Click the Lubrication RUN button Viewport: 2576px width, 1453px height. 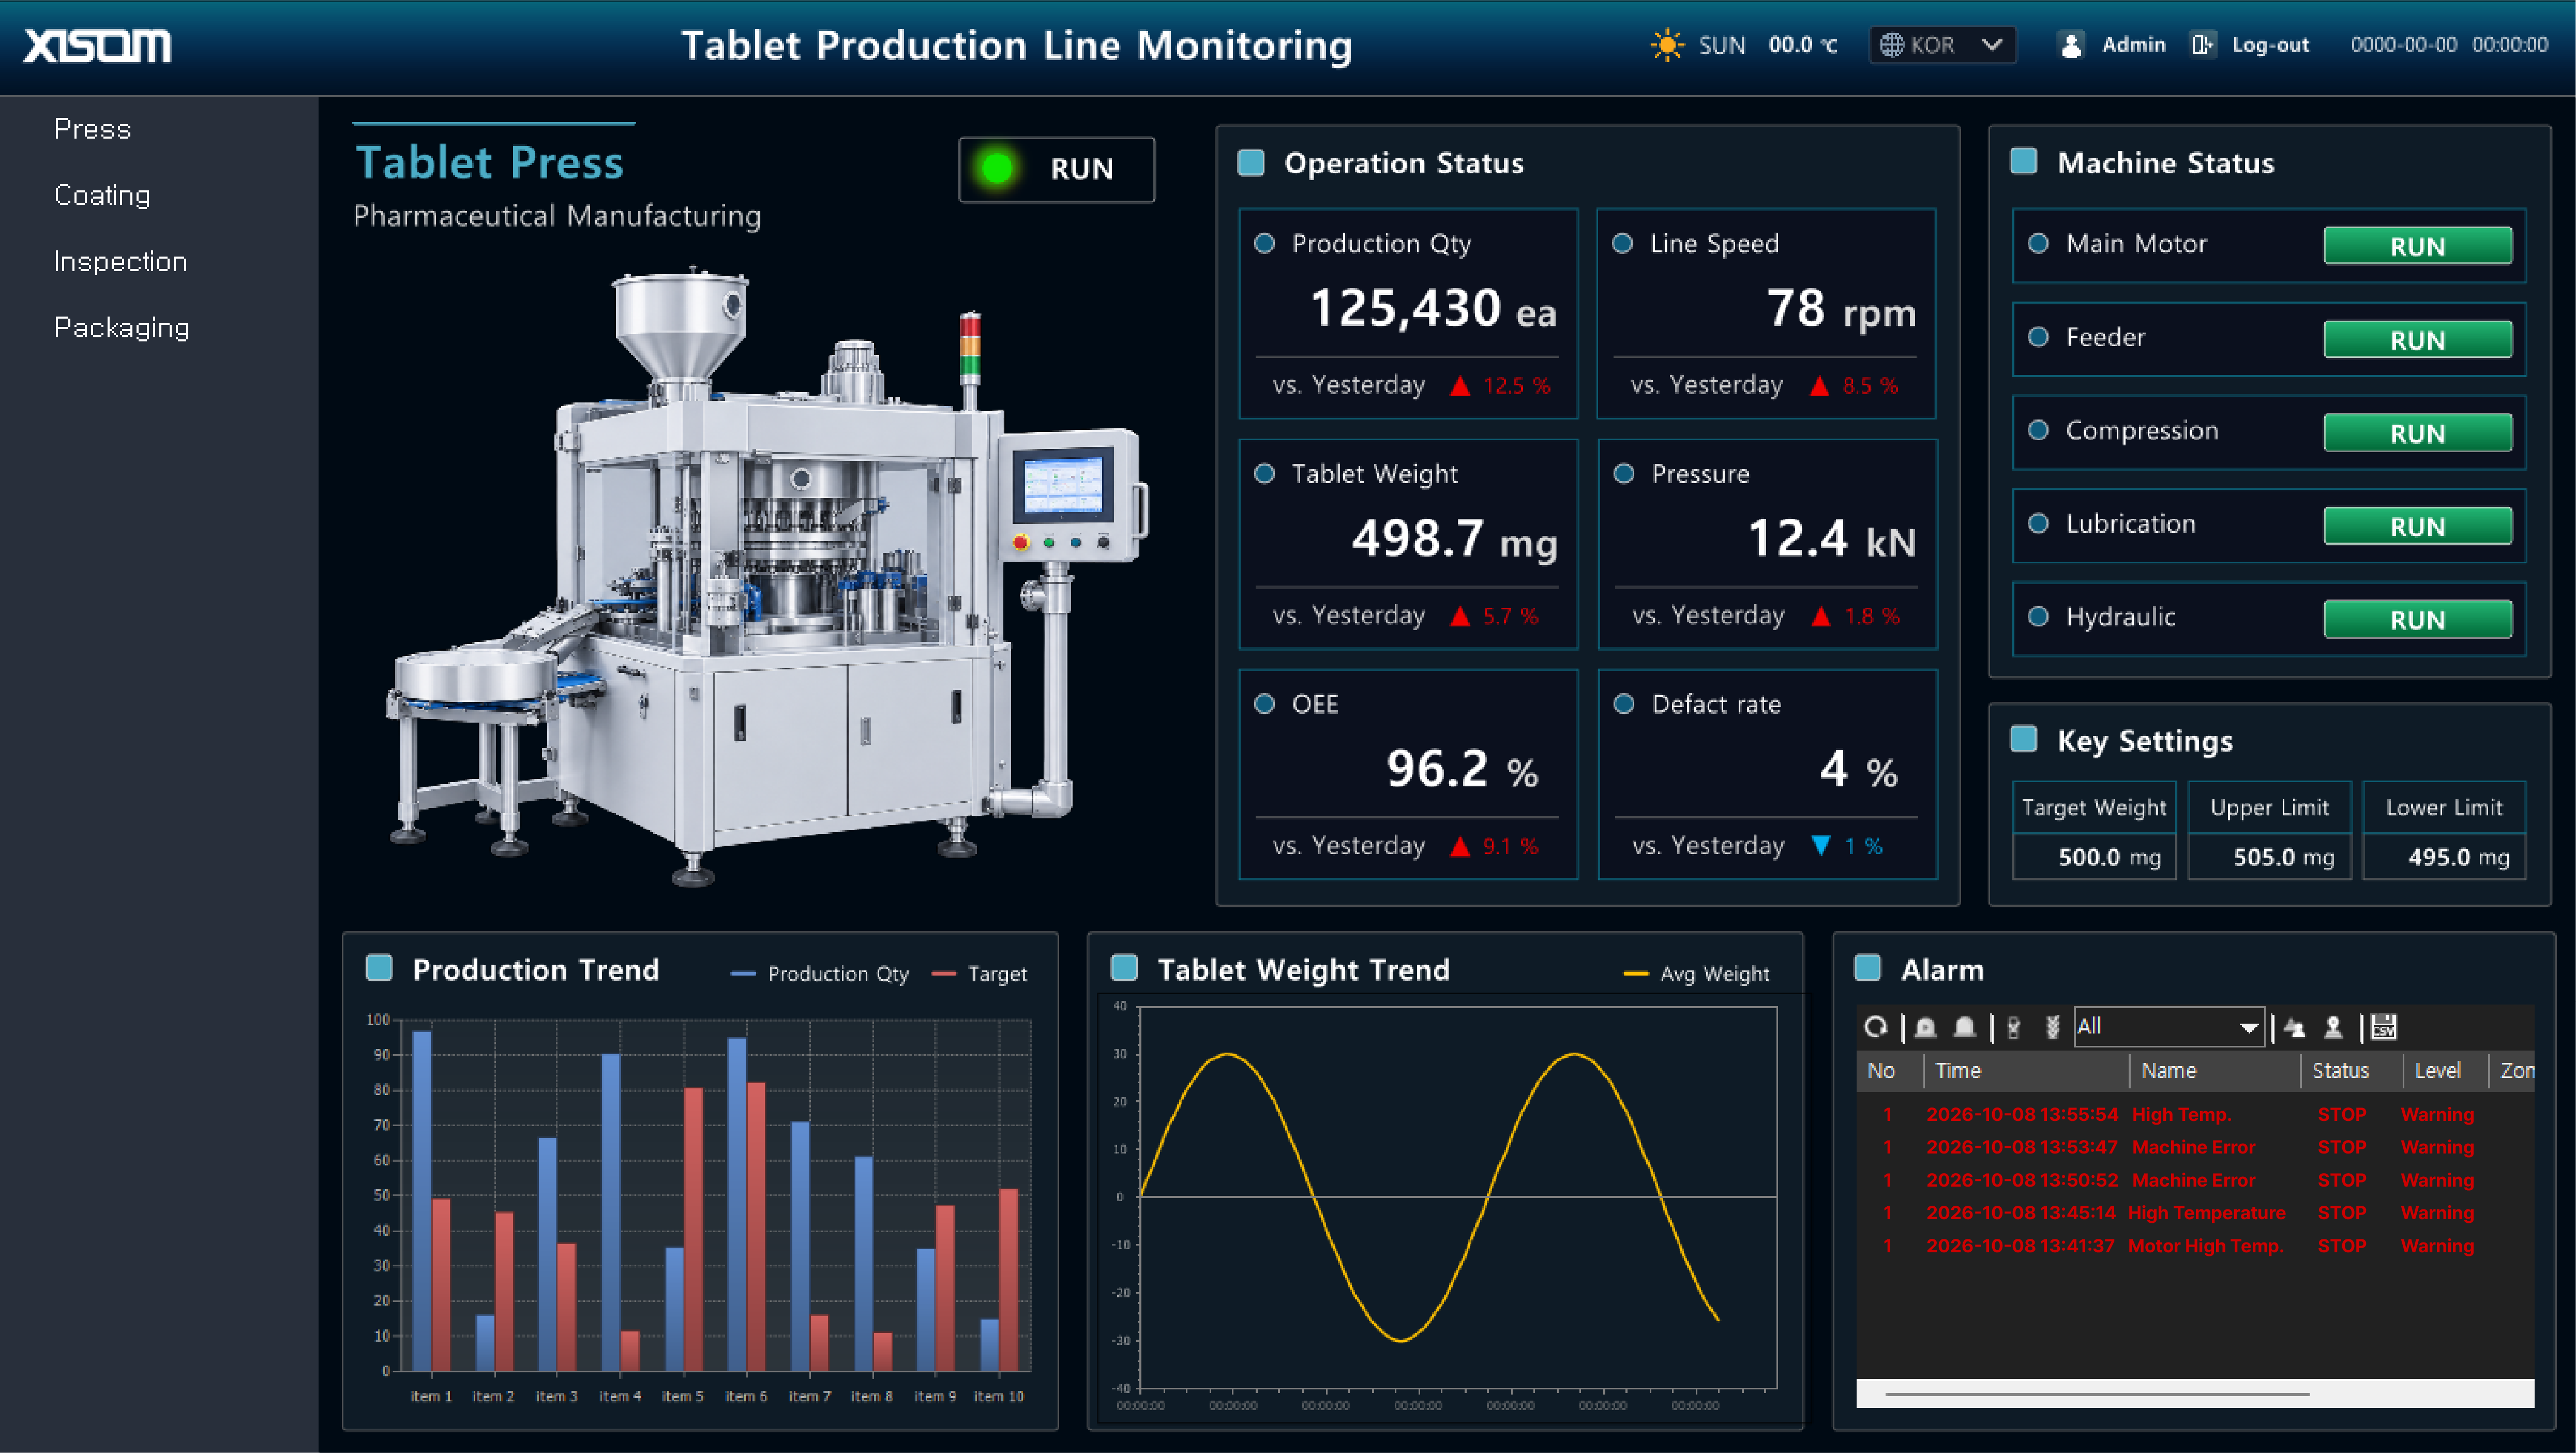[2417, 526]
